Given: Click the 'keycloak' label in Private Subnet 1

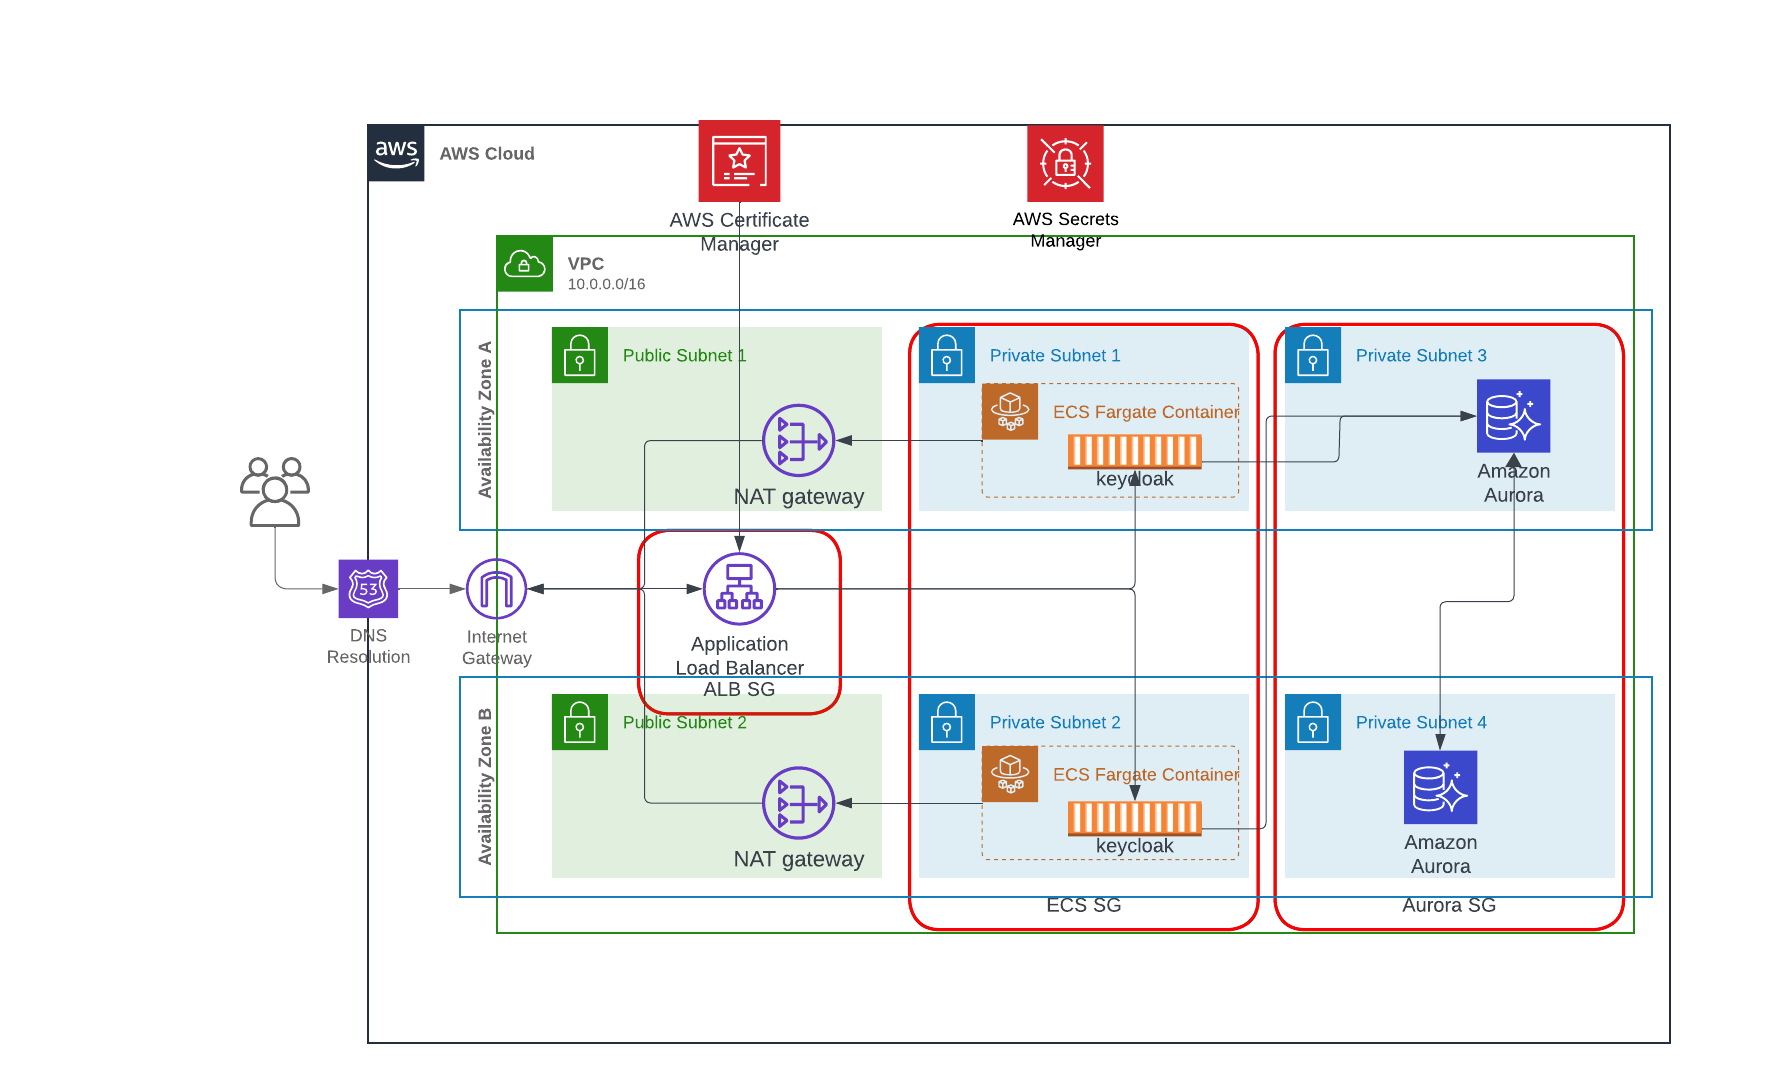Looking at the screenshot, I should [x=1135, y=479].
